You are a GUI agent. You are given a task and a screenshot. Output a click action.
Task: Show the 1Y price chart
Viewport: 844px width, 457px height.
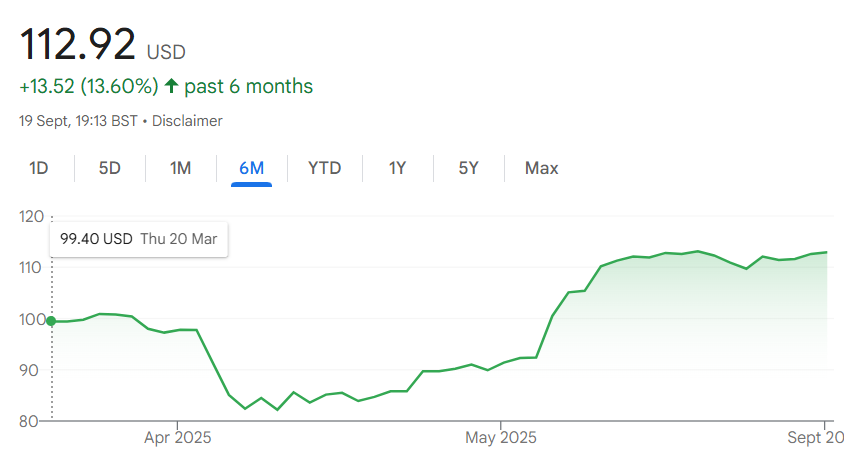click(x=397, y=168)
